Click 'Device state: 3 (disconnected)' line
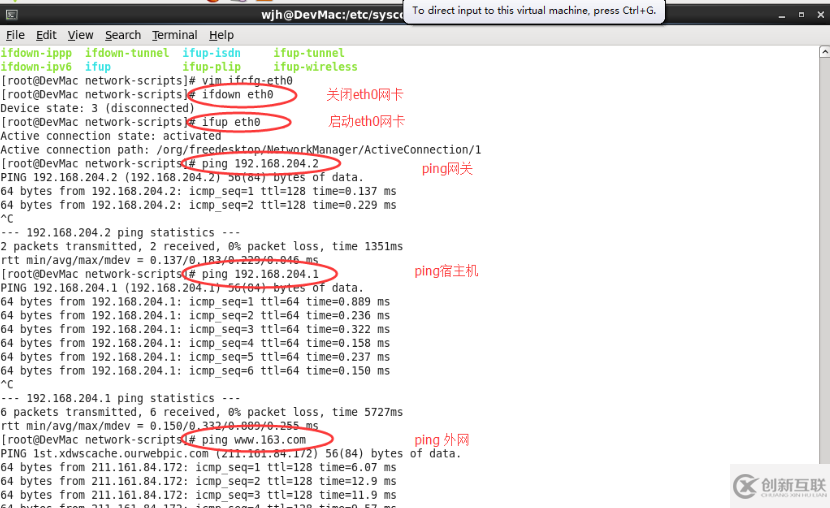The height and width of the screenshot is (508, 830). tap(97, 108)
